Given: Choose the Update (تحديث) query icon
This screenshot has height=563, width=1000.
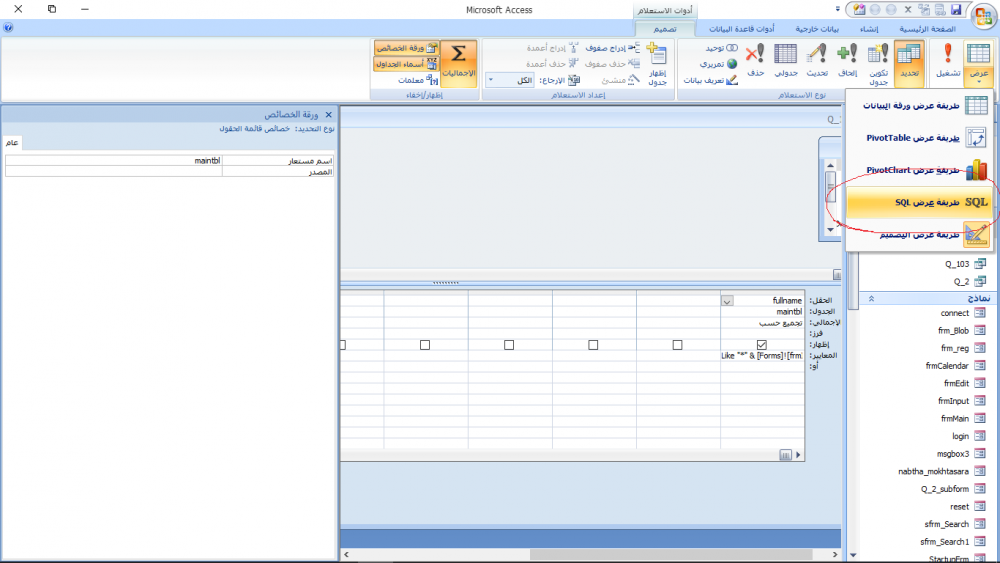Looking at the screenshot, I should click(817, 60).
